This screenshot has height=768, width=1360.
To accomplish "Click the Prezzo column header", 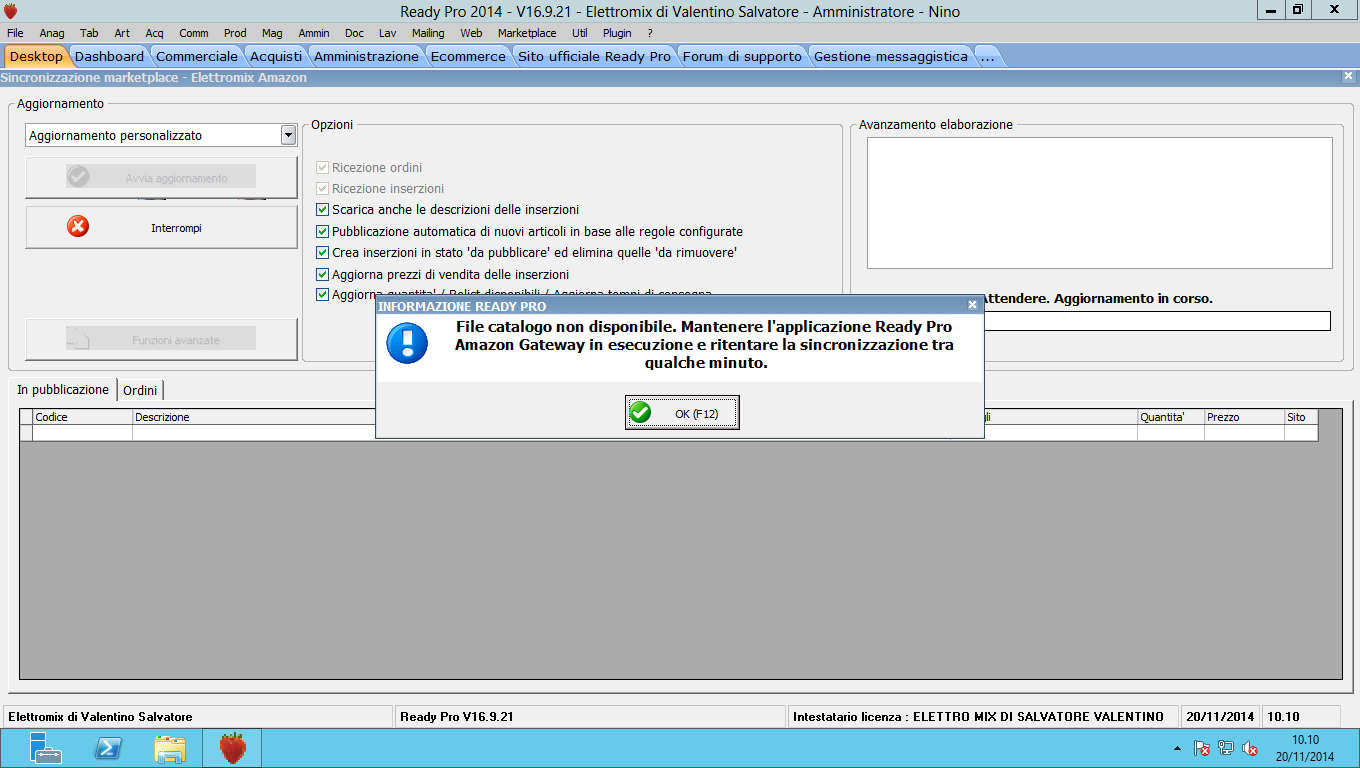I will (1244, 417).
